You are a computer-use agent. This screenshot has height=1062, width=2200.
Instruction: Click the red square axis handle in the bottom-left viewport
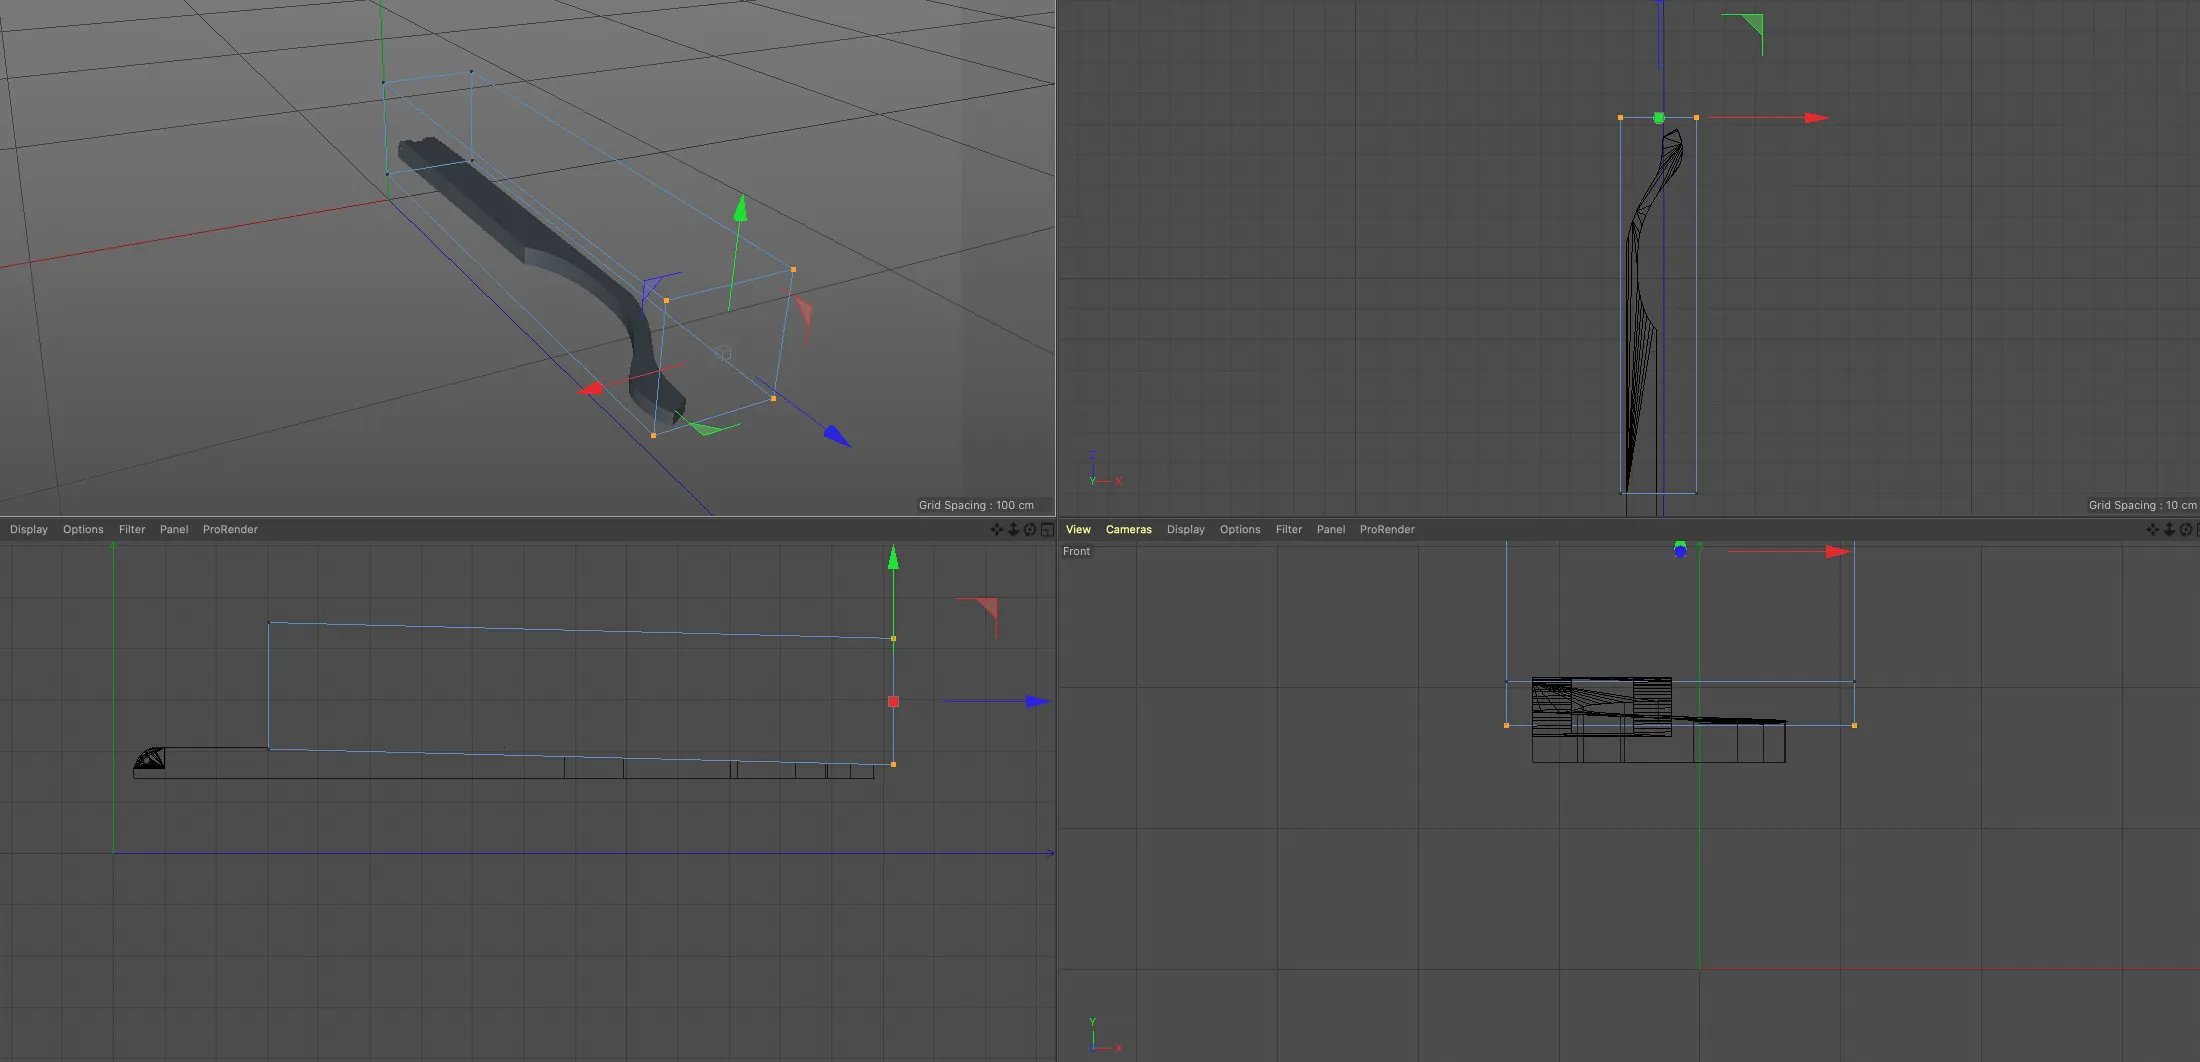click(893, 702)
